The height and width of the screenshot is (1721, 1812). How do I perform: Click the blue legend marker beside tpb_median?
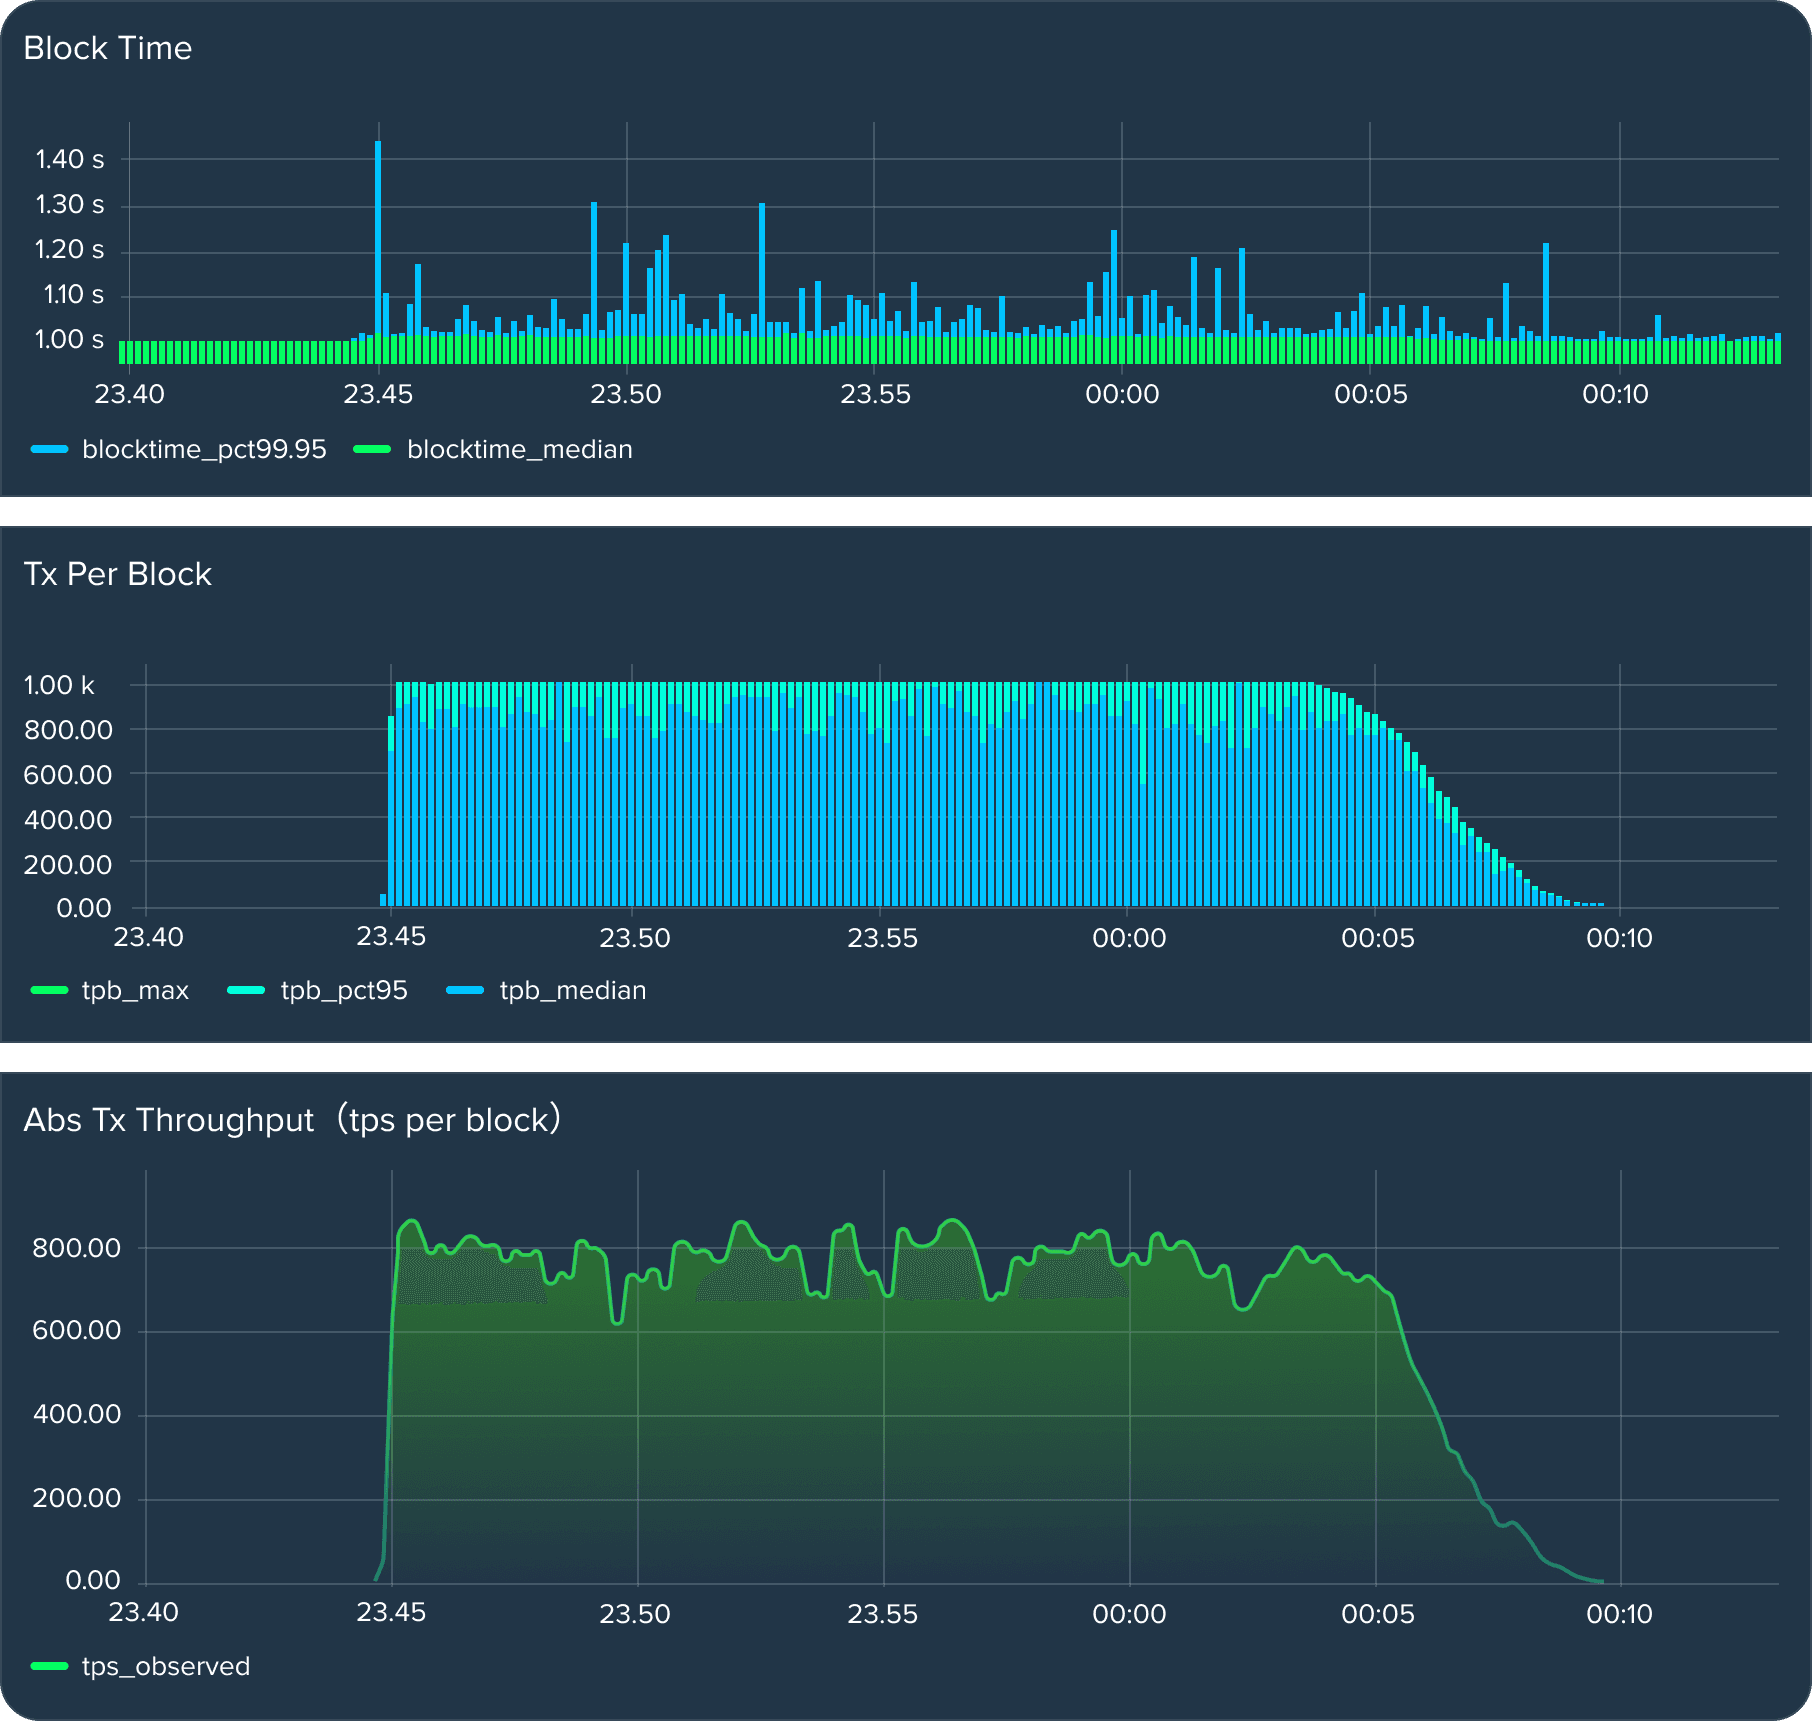[465, 991]
